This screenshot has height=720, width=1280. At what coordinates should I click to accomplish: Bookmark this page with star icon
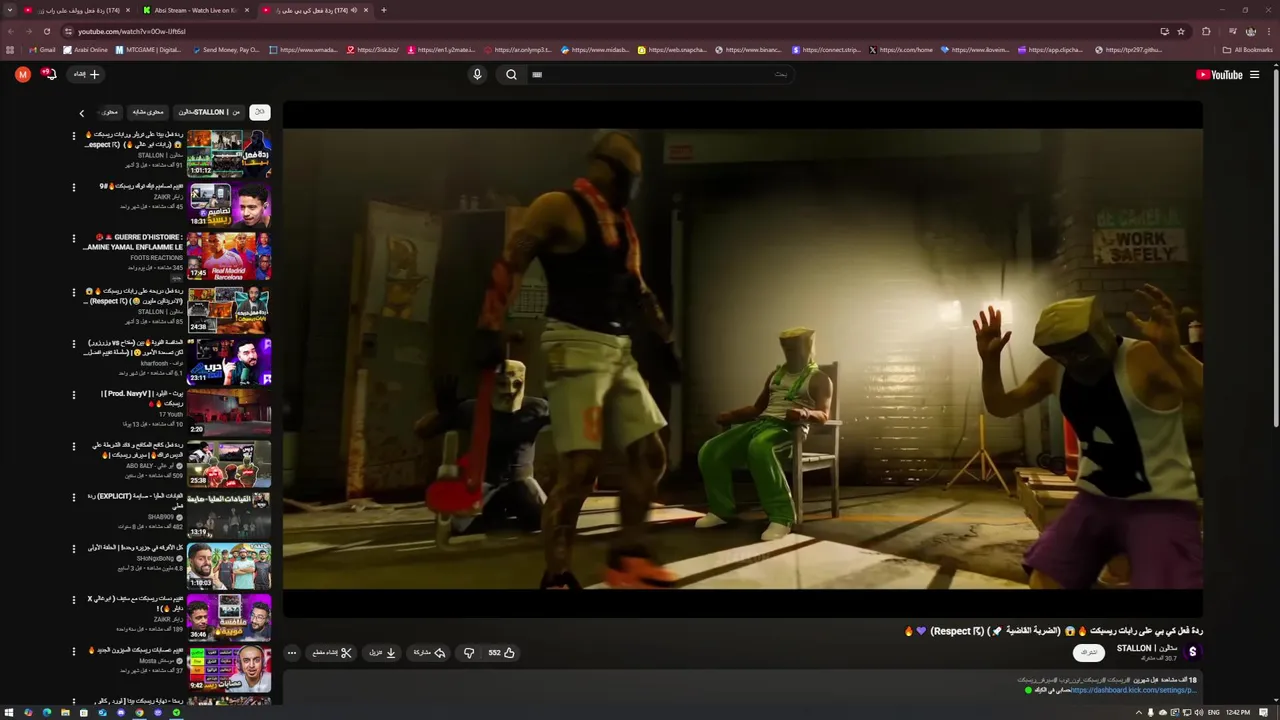[x=1181, y=31]
